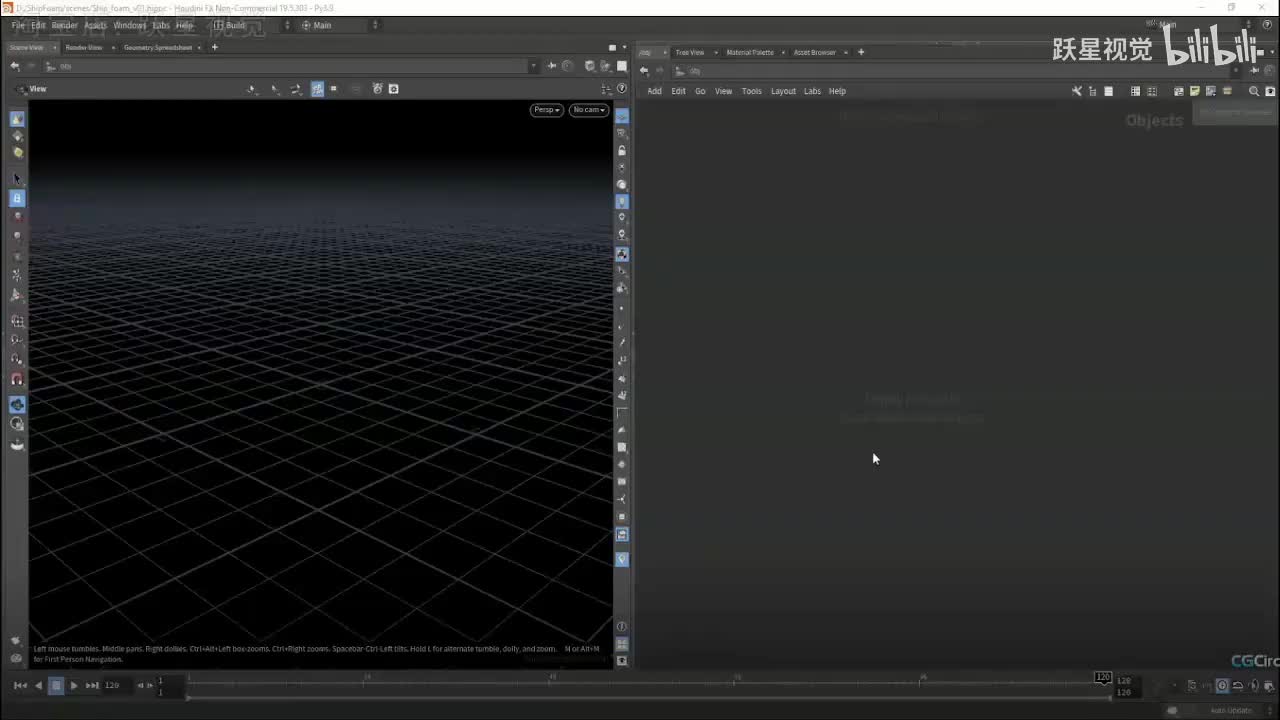This screenshot has height=720, width=1280.
Task: Open the Geometry Spreadsheet tab options arrow
Action: (200, 47)
